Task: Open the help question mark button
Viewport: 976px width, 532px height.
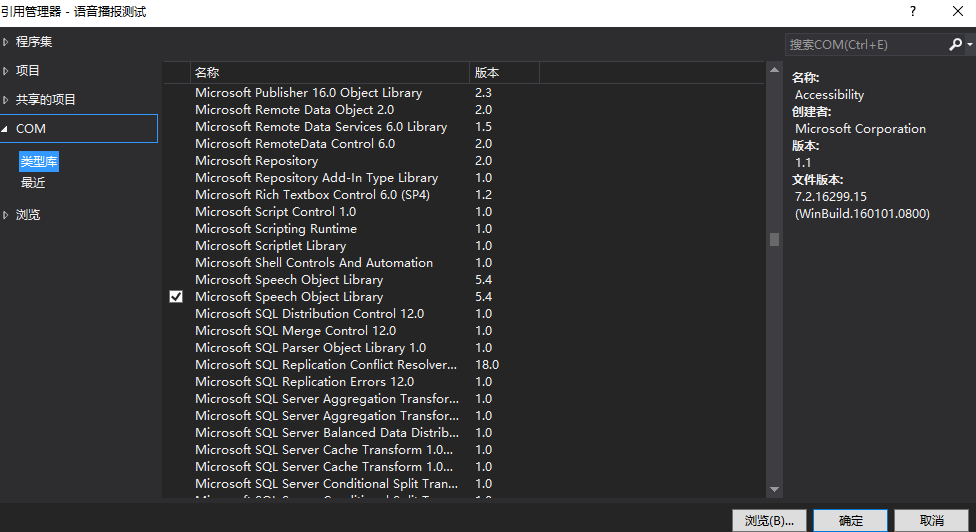Action: click(x=913, y=11)
